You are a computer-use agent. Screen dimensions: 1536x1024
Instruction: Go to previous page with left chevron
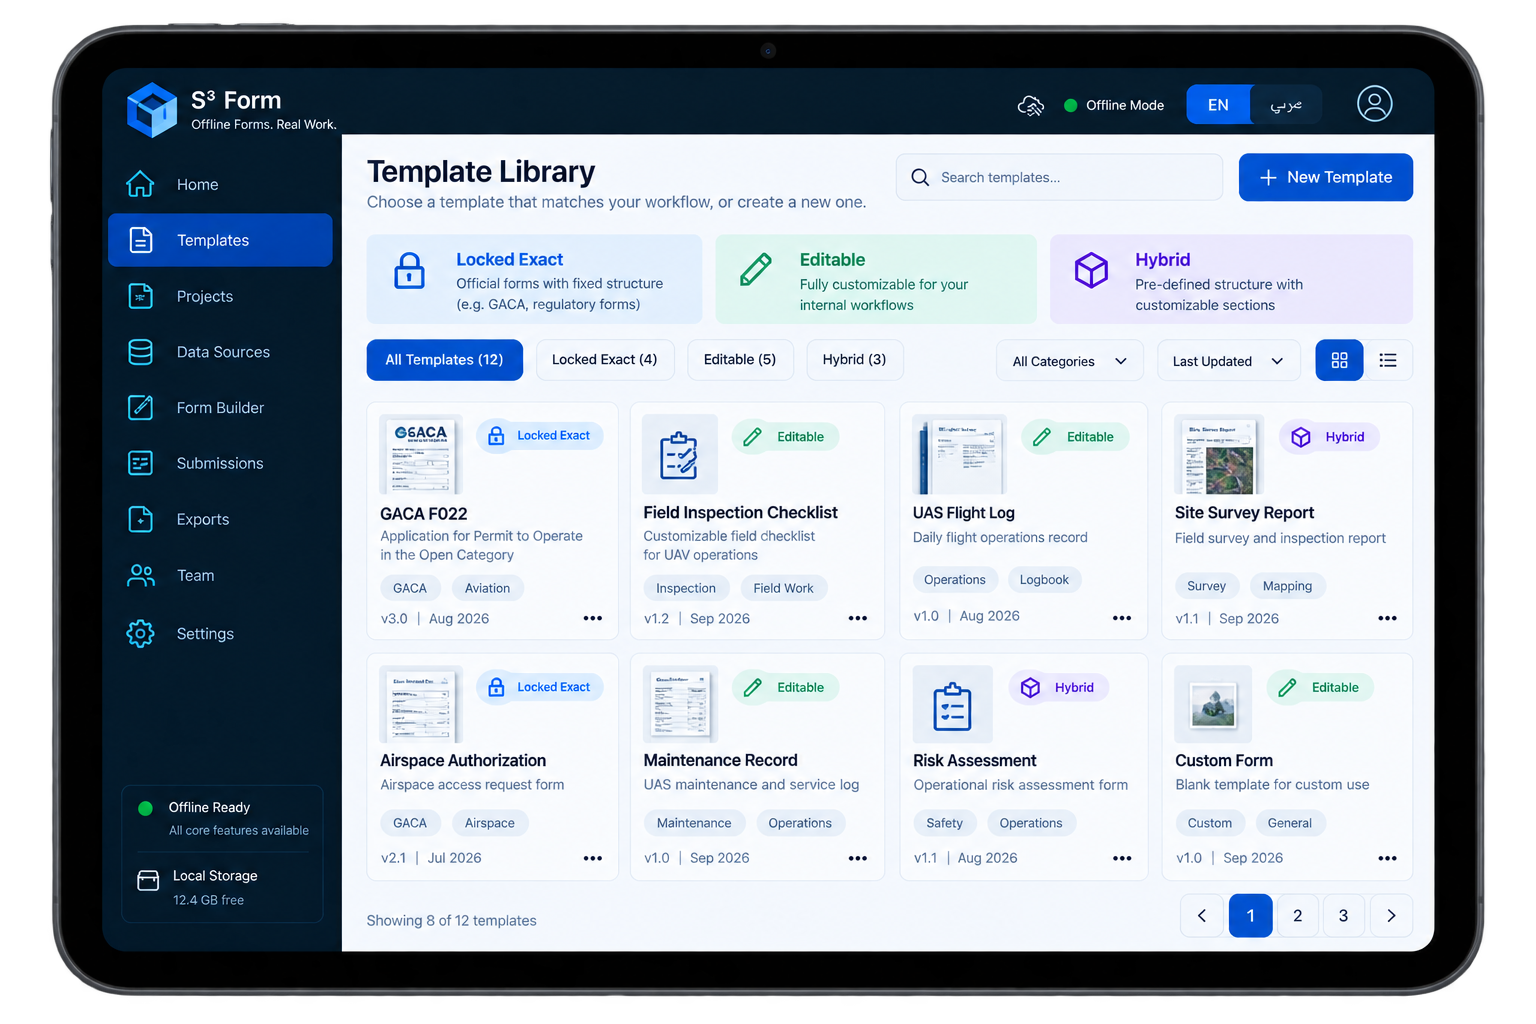tap(1202, 915)
